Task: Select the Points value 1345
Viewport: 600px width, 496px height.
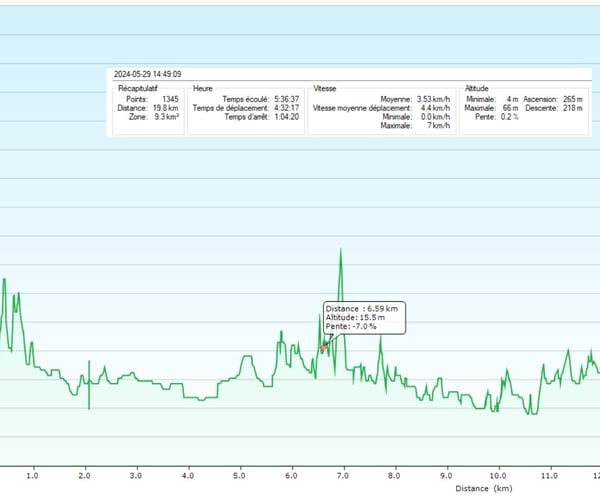Action: pyautogui.click(x=170, y=99)
